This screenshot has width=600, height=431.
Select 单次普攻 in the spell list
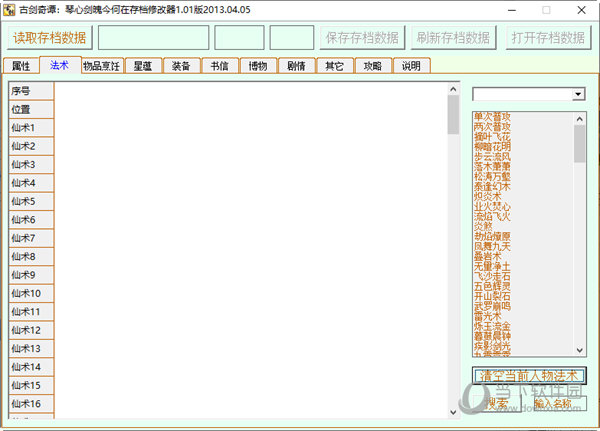492,117
